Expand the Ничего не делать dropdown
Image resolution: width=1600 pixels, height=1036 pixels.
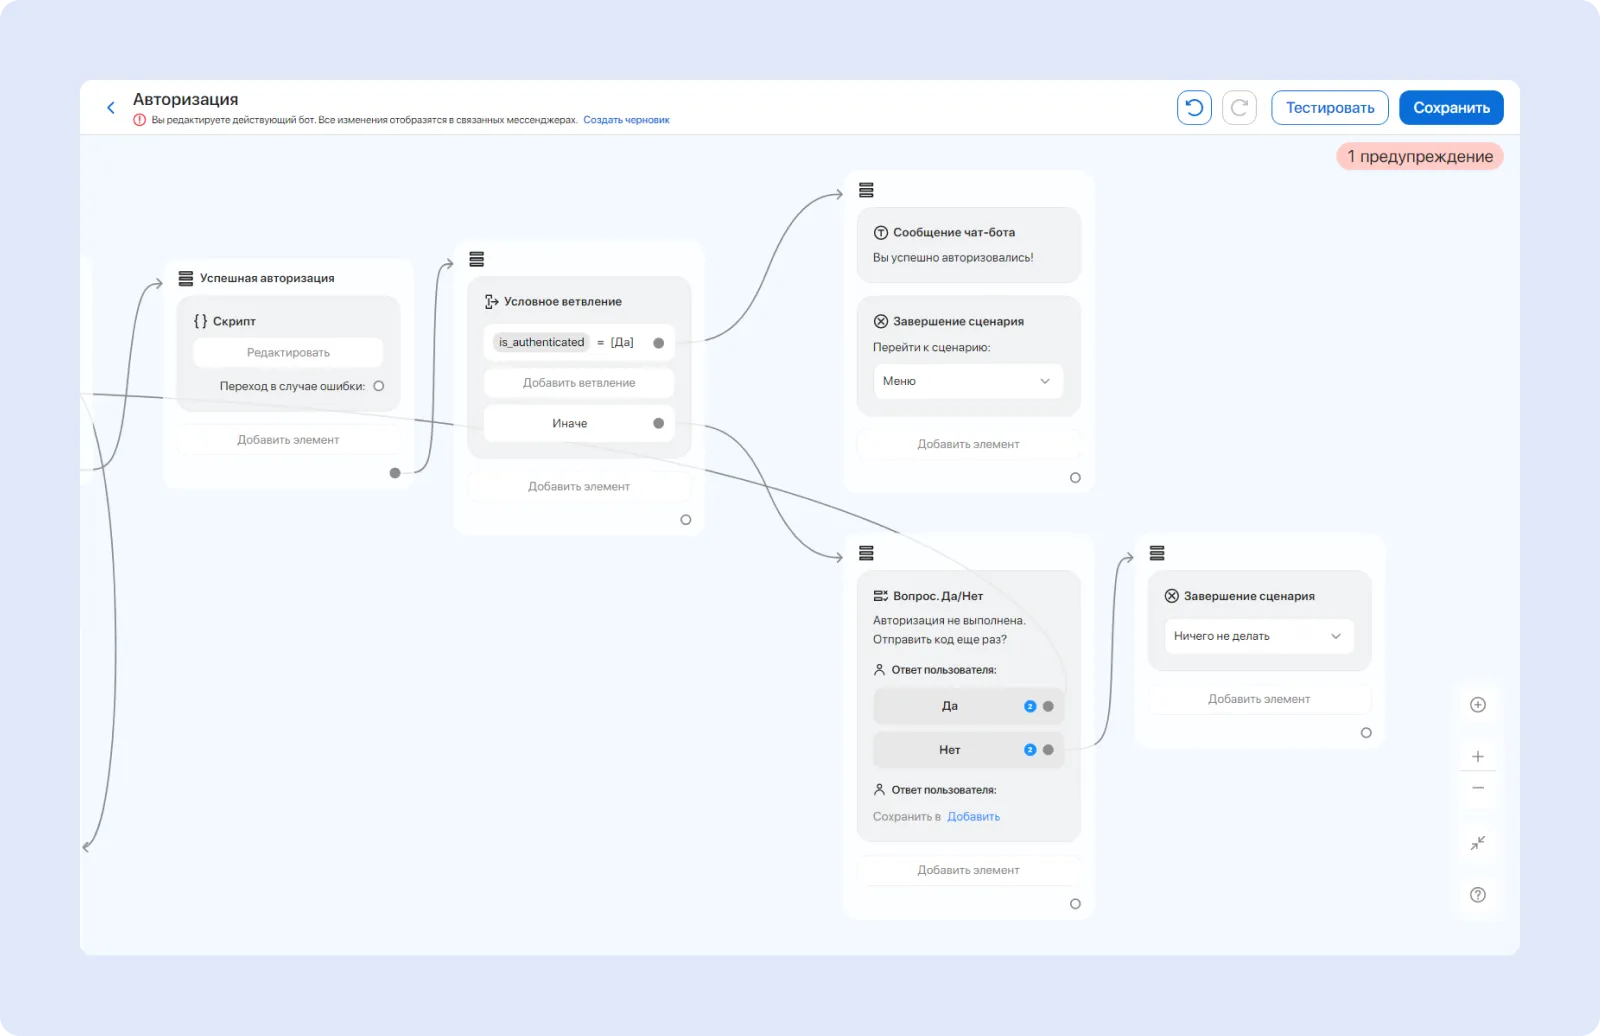pos(1257,636)
